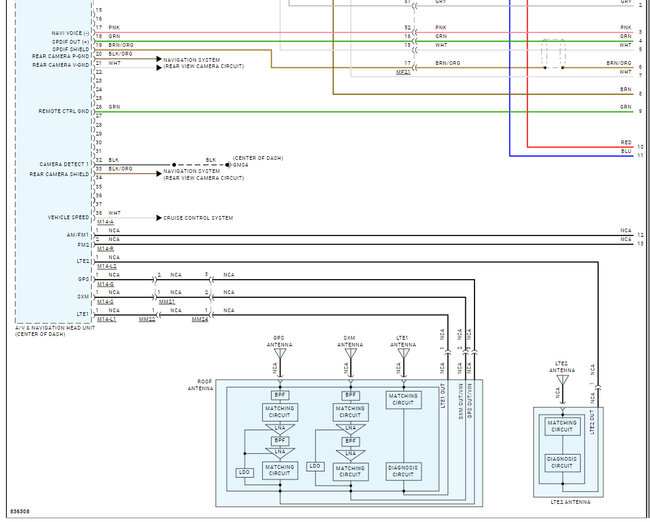The image size is (650, 522).
Task: Click the LTE1 OUT vertical label
Action: coord(443,396)
